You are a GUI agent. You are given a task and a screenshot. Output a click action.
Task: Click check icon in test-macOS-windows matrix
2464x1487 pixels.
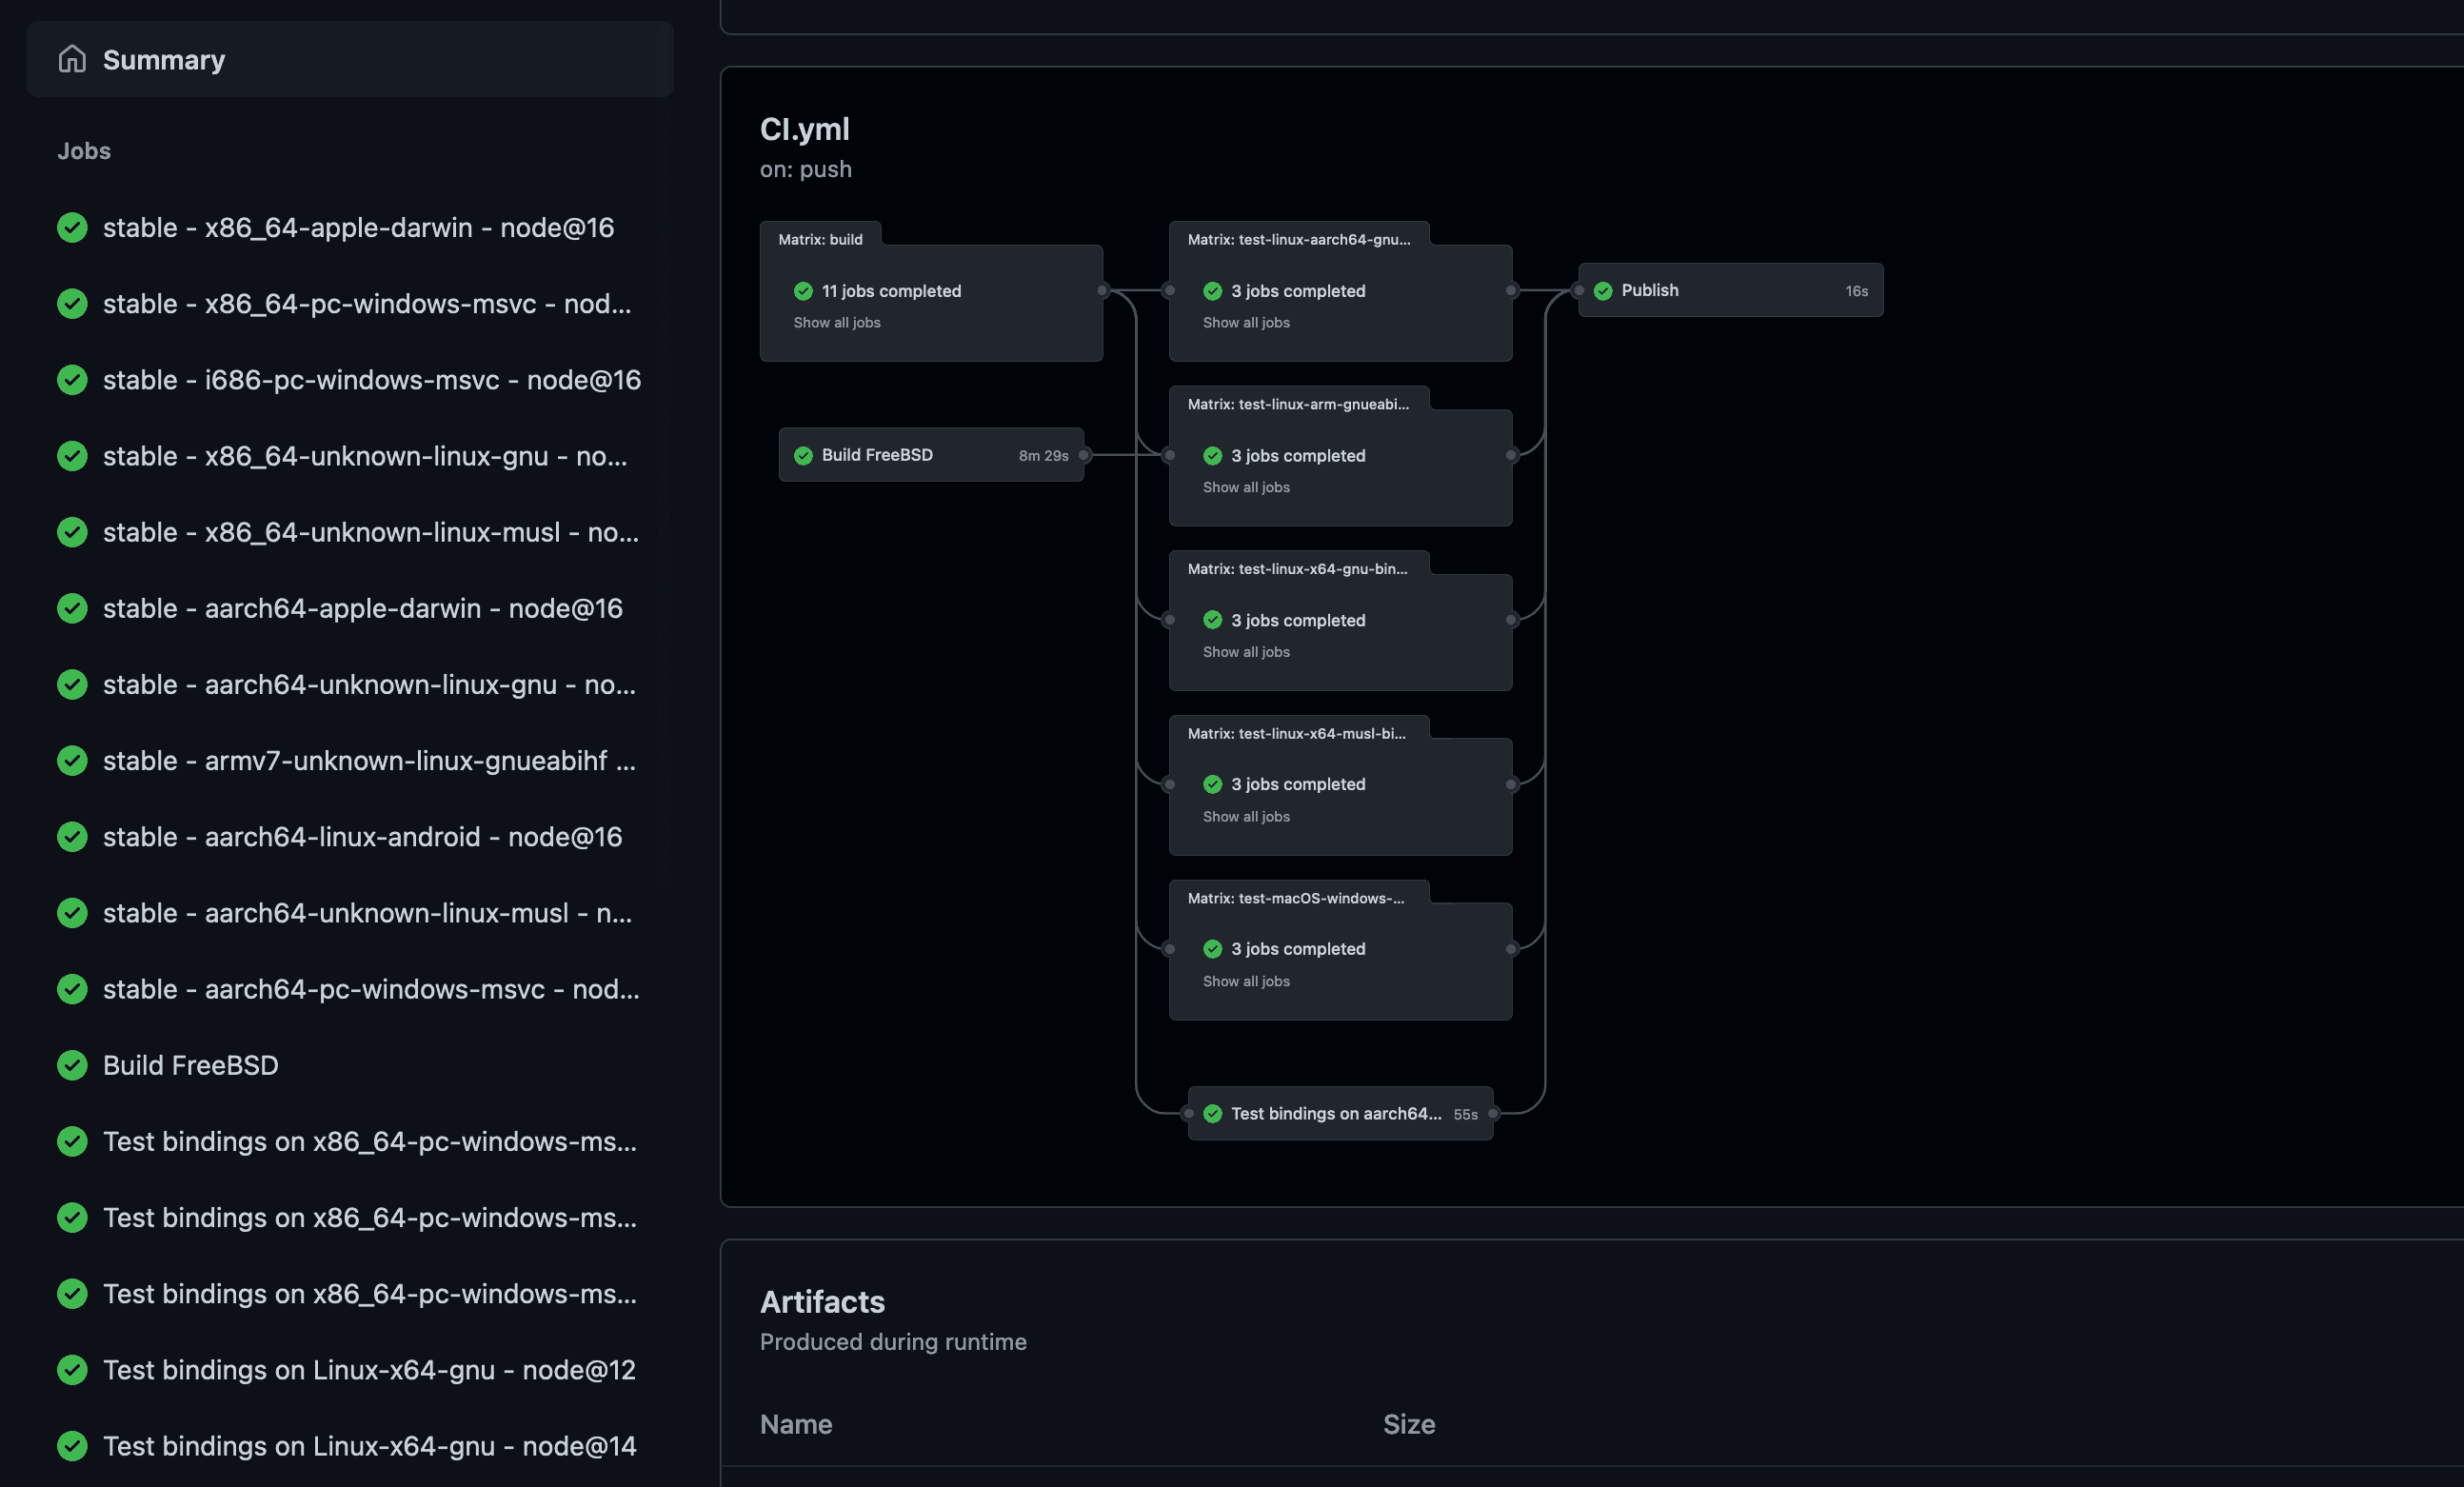(1212, 949)
